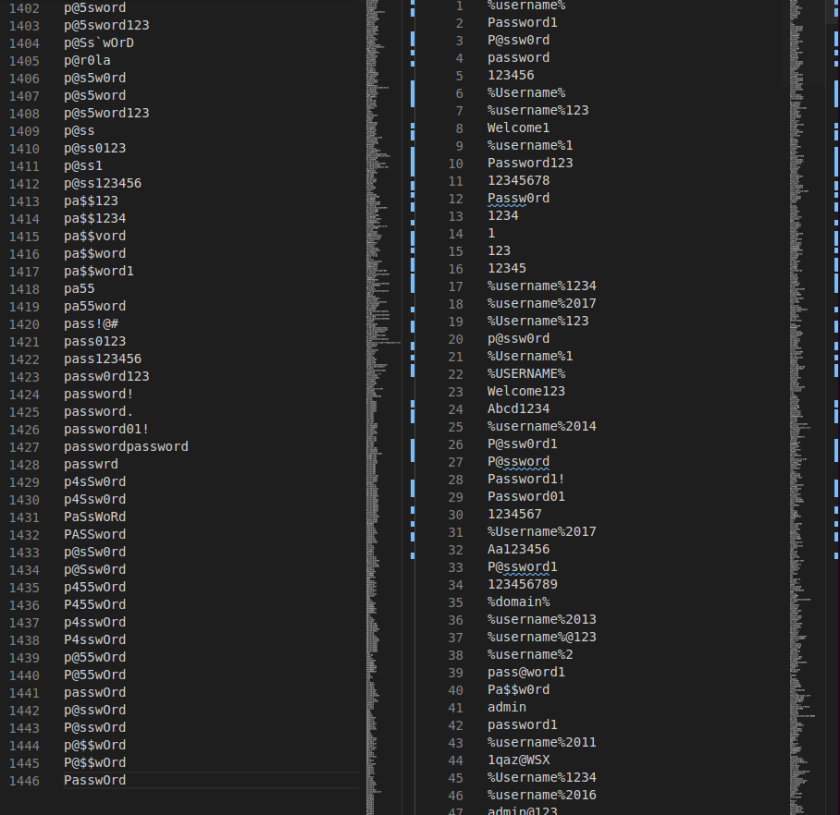840x815 pixels.
Task: Click 'Abcd1234' on right pane line 24
Action: tap(519, 409)
